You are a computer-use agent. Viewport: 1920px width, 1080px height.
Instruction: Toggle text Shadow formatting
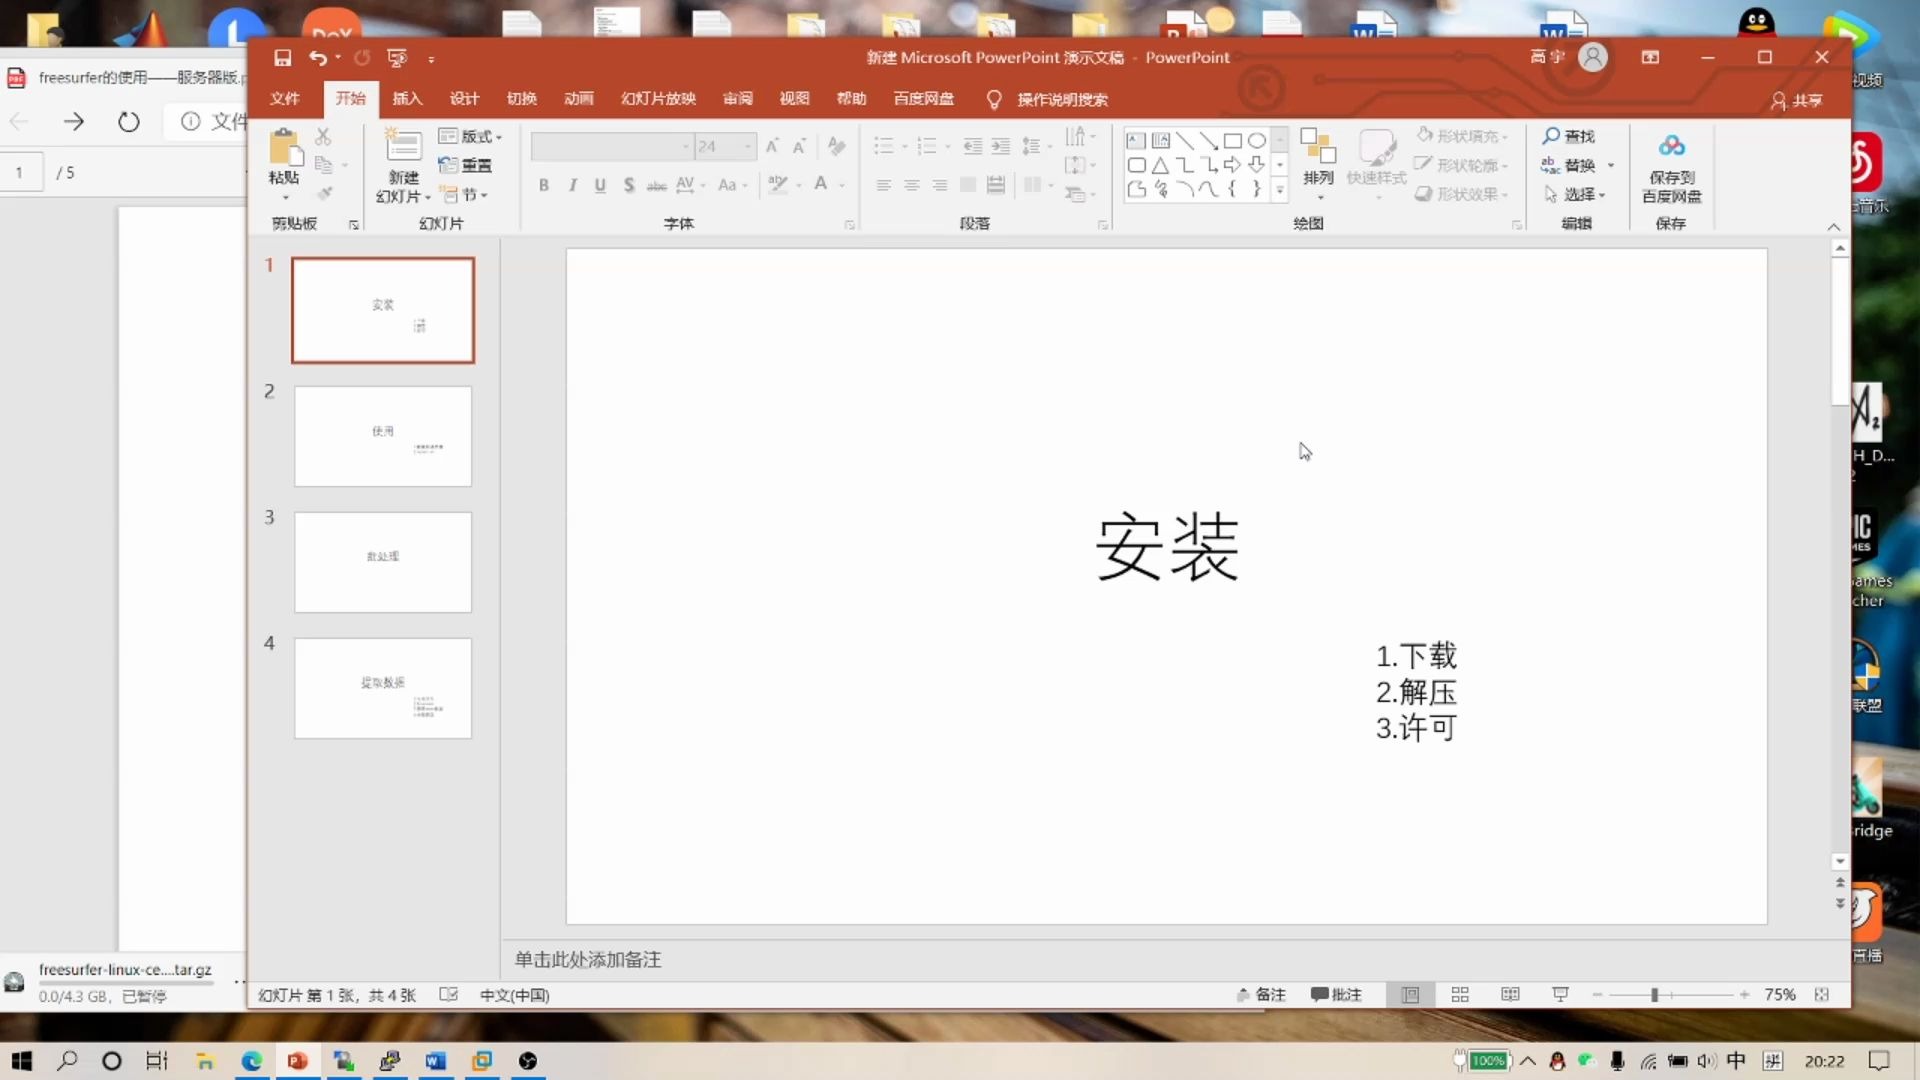[628, 185]
